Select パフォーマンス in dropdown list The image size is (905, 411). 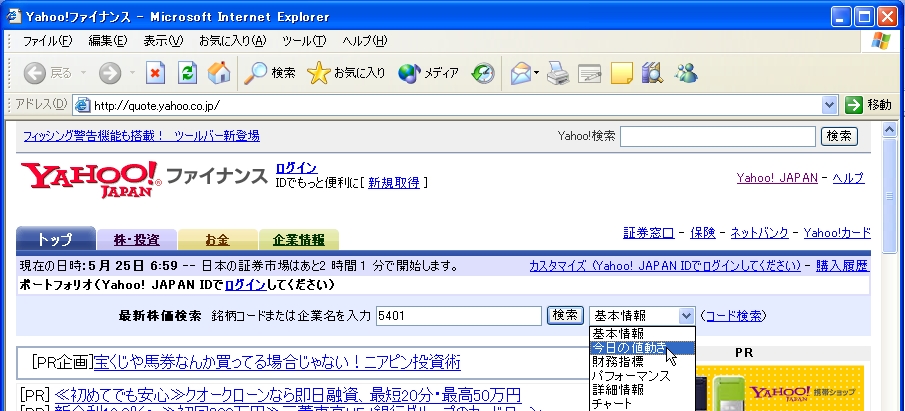pyautogui.click(x=642, y=376)
